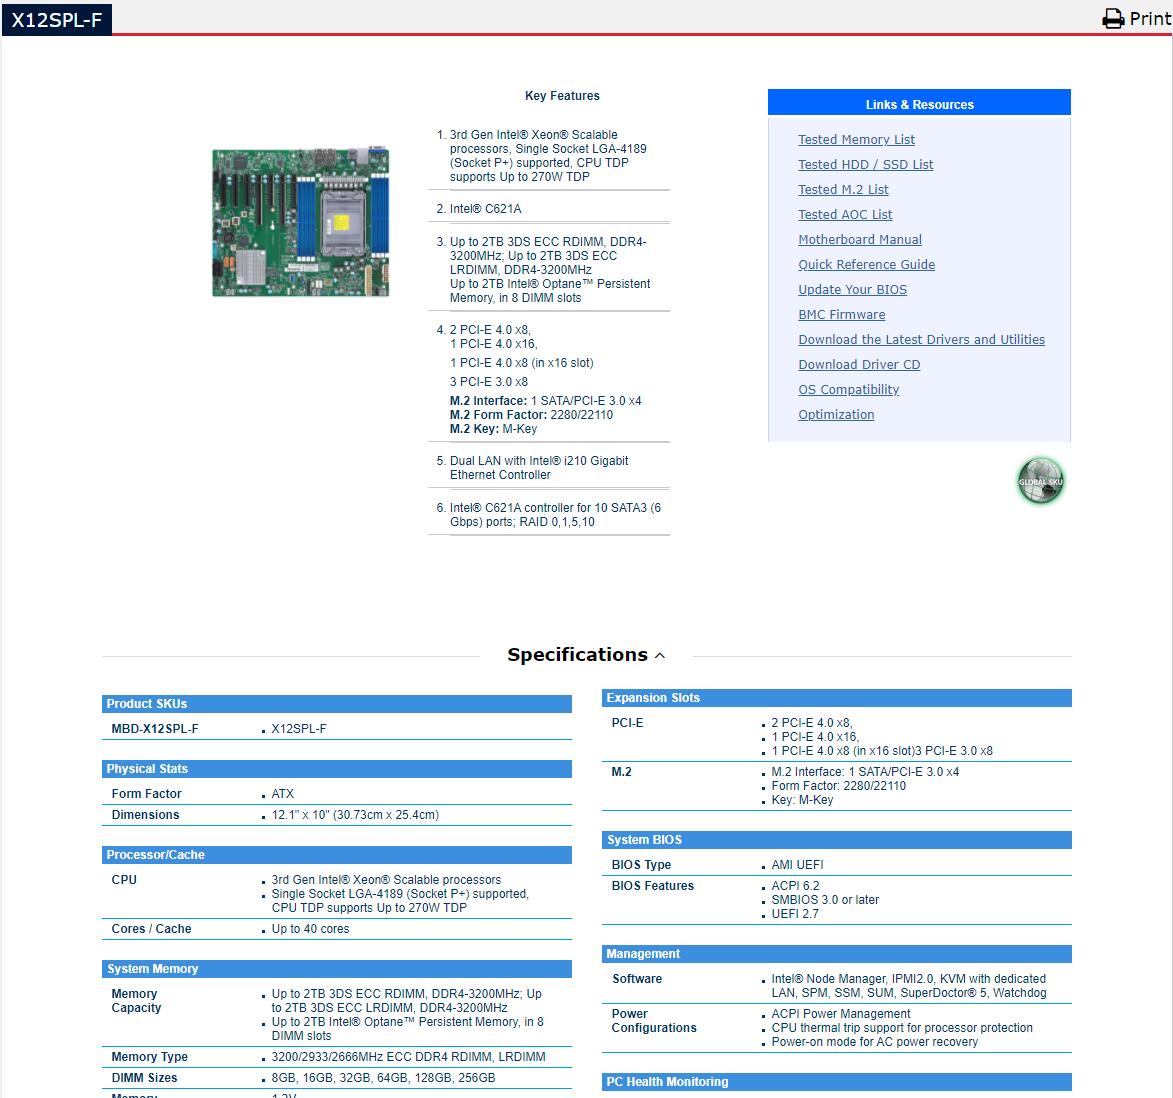Click the Download Driver CD link

pos(859,365)
